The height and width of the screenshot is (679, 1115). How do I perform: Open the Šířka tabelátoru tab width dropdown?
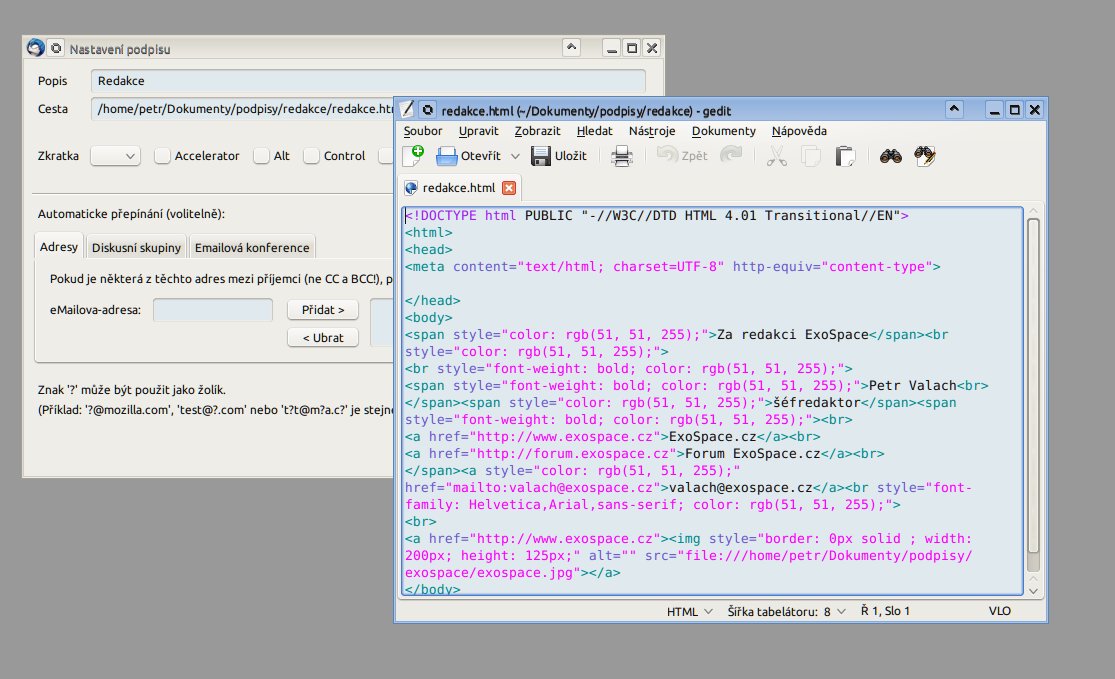[786, 611]
